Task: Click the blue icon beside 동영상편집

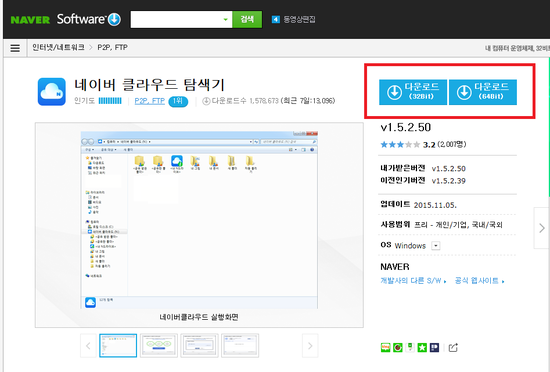Action: click(x=276, y=19)
